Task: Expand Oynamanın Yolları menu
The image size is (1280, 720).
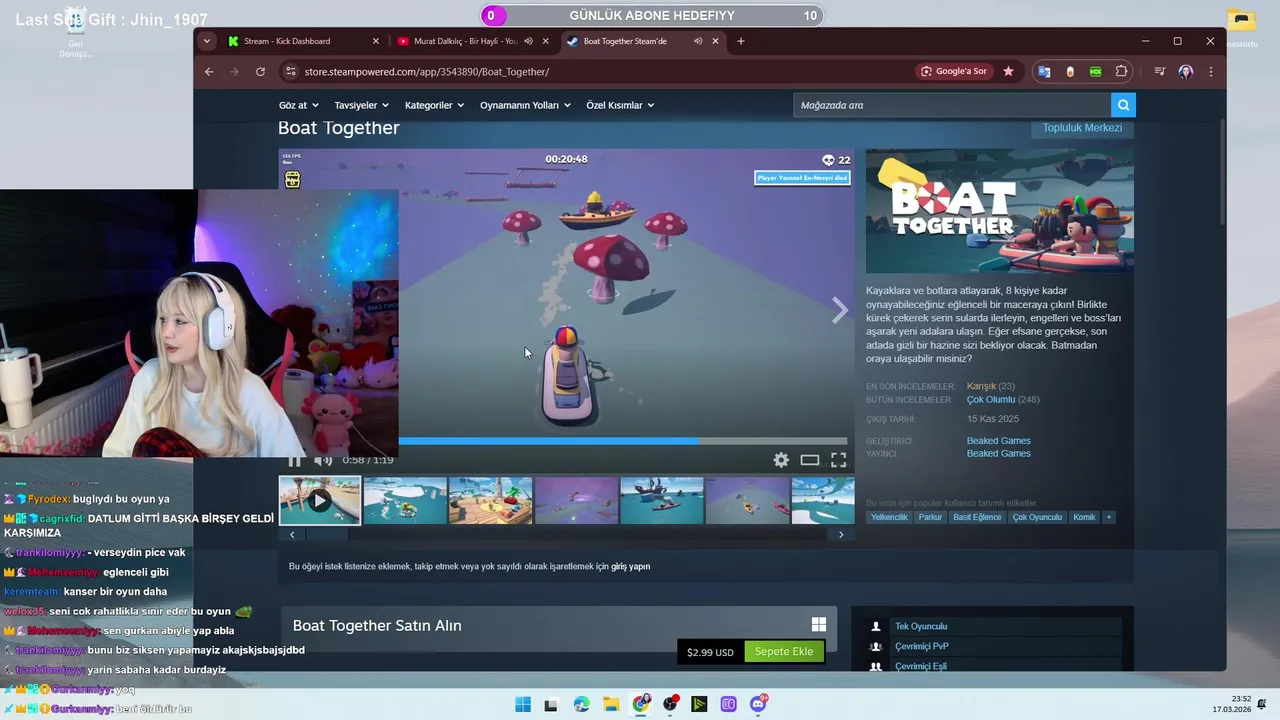Action: (525, 105)
